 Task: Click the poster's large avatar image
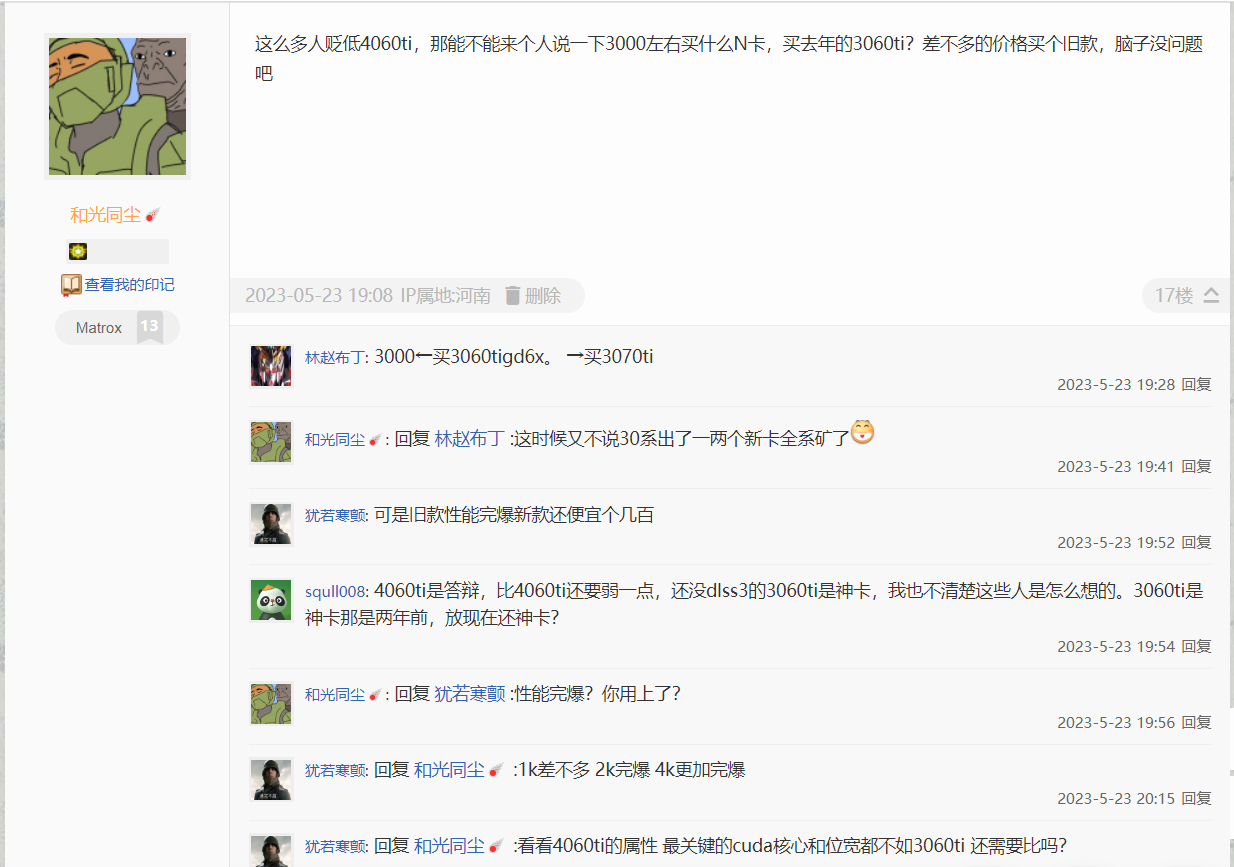tap(117, 106)
